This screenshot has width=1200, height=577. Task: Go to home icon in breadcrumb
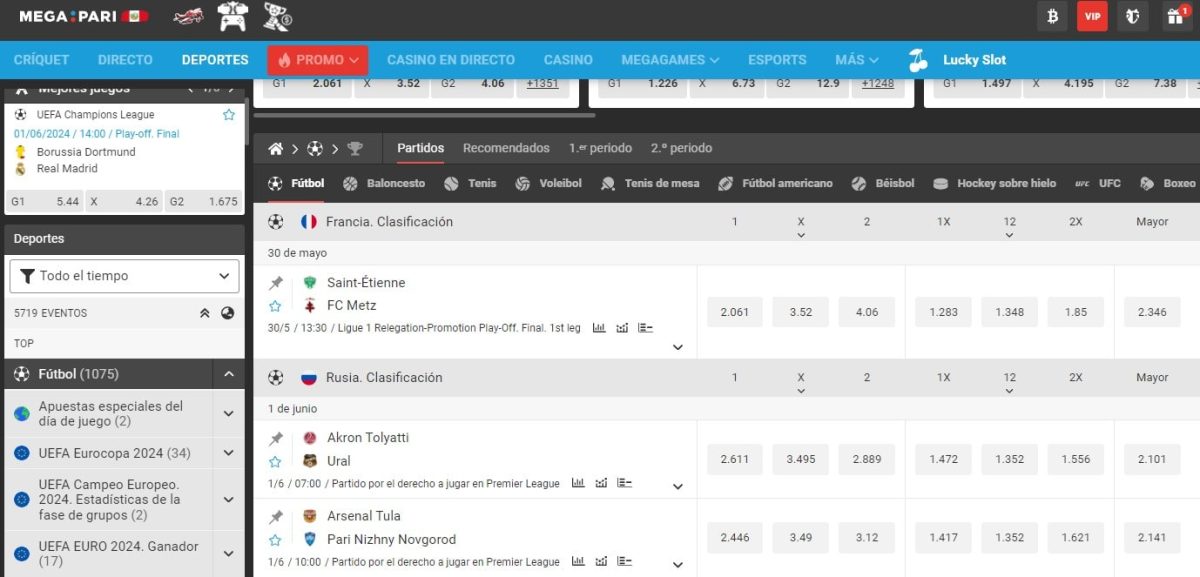(275, 149)
